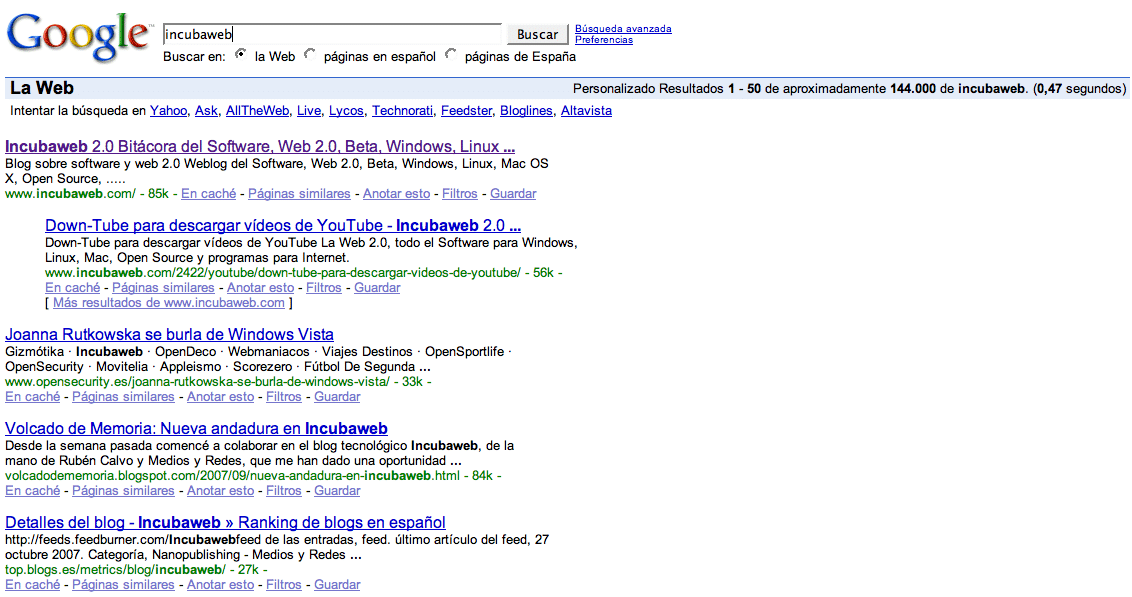
Task: Choose "páginas de España" radio option
Action: (451, 55)
